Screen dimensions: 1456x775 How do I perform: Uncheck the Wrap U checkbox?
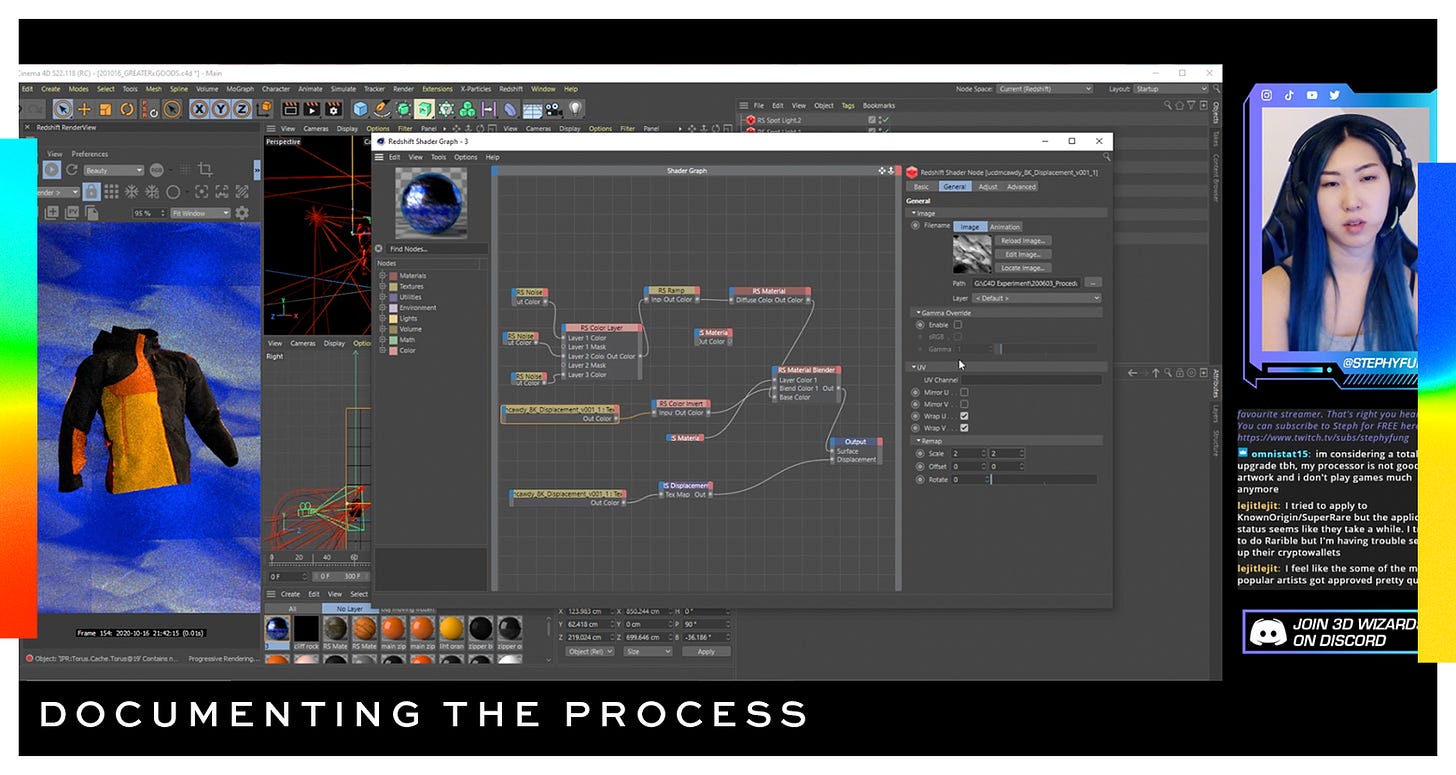(x=964, y=416)
